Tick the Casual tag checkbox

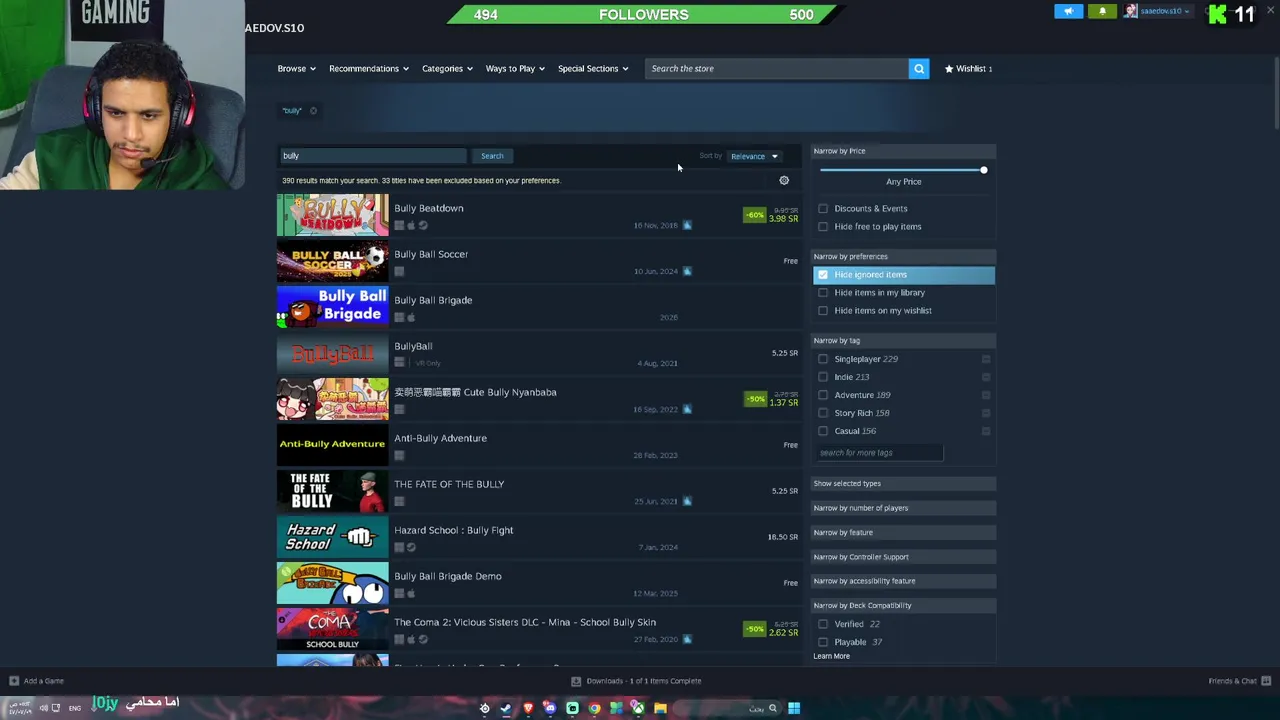click(x=823, y=431)
